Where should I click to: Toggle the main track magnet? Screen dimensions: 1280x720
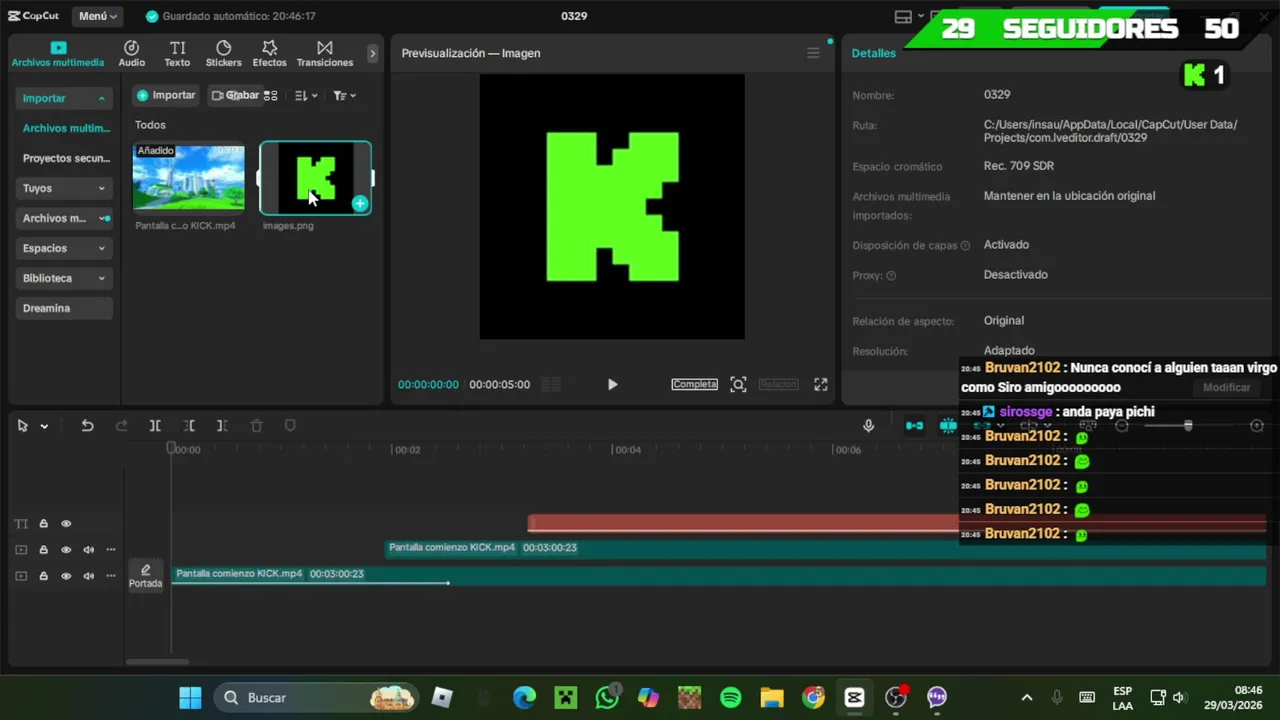914,426
